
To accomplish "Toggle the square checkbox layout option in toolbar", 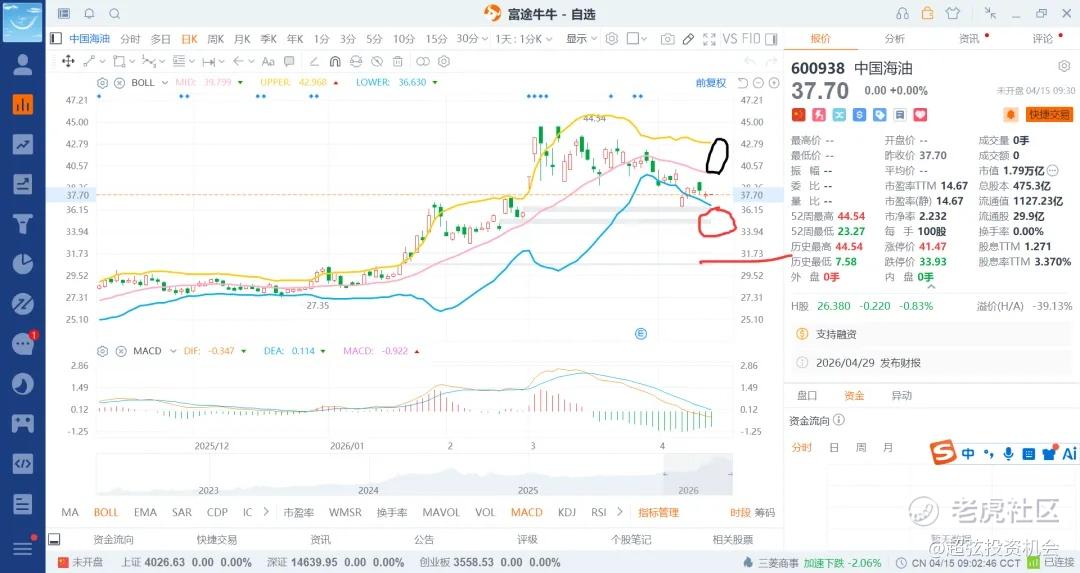I will [x=633, y=39].
